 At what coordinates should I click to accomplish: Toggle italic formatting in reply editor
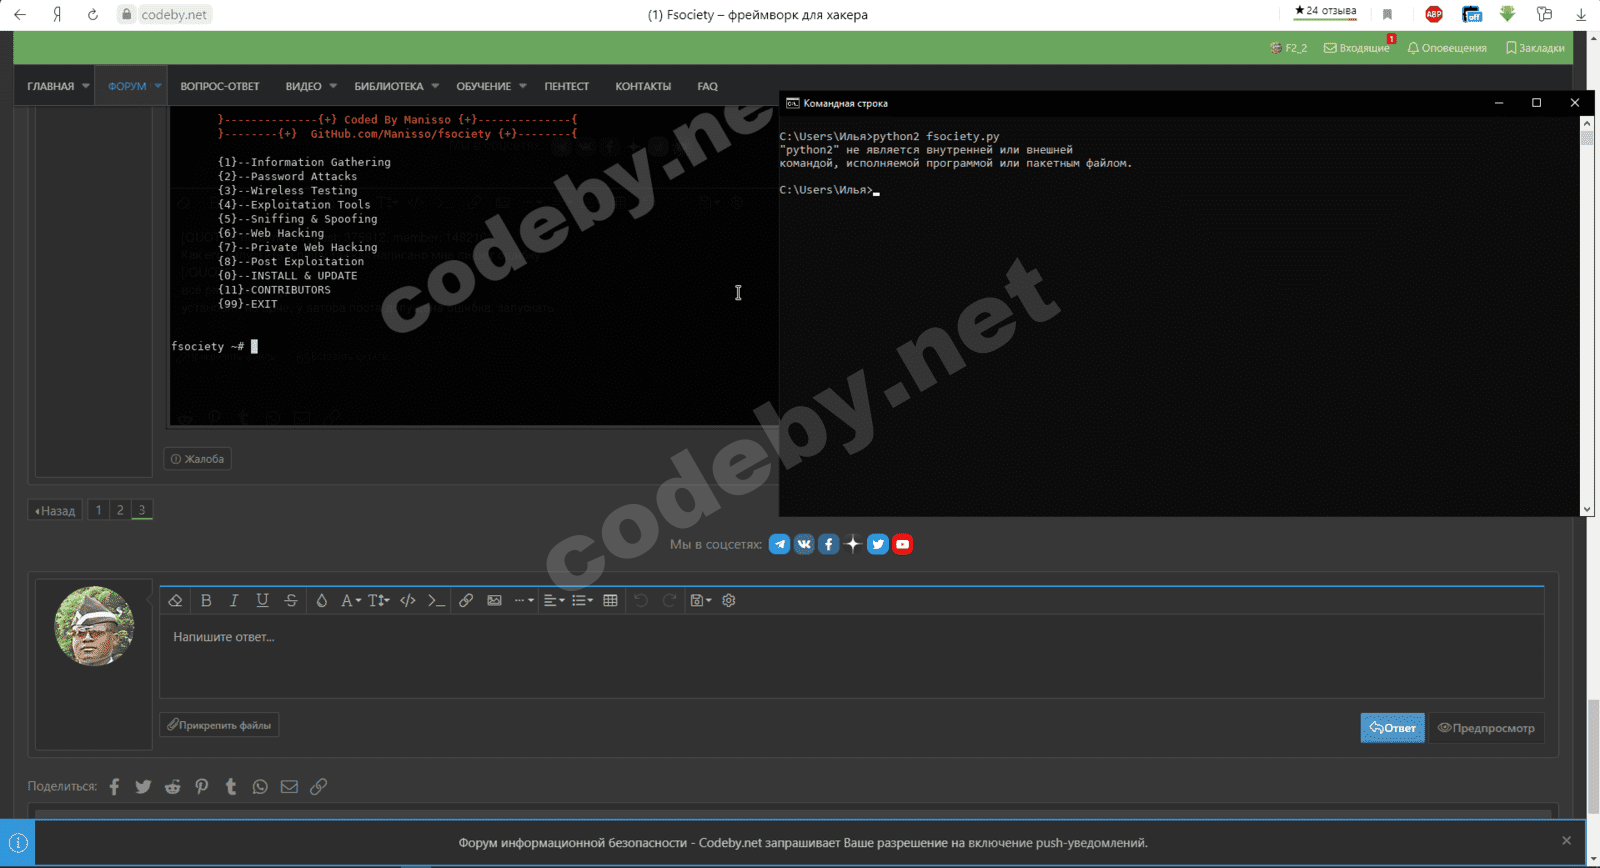[234, 600]
